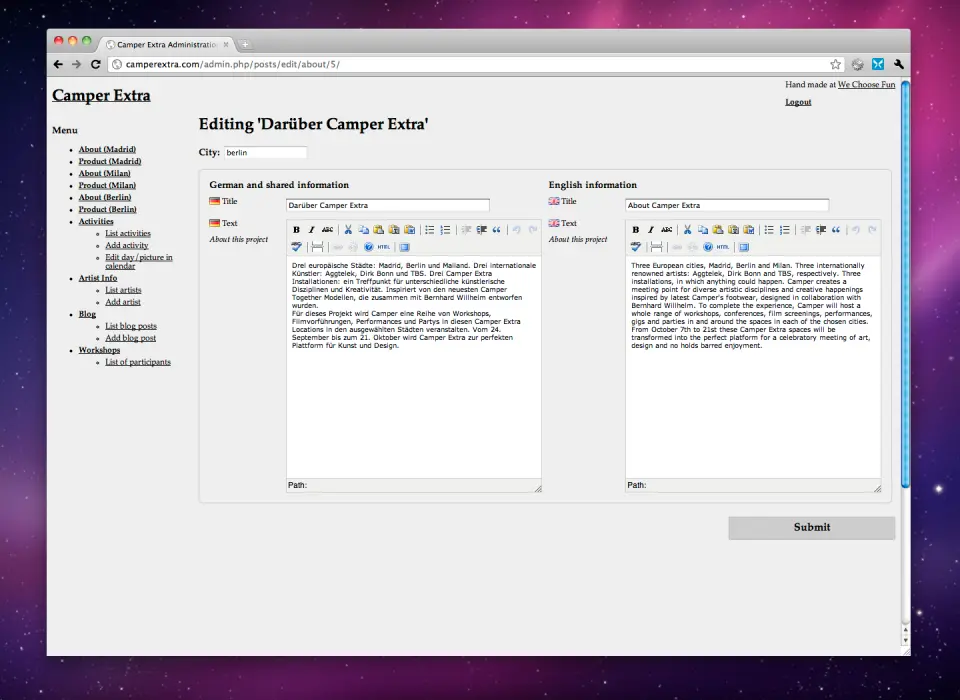960x700 pixels.
Task: Open About (Madrid) menu item
Action: [x=107, y=149]
